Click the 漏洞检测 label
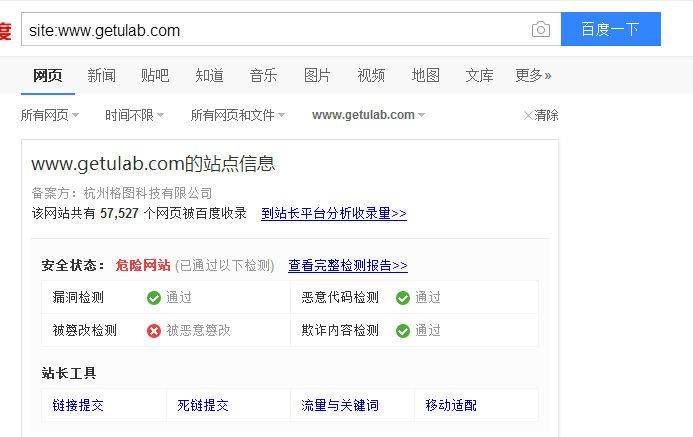The image size is (693, 437). point(78,297)
